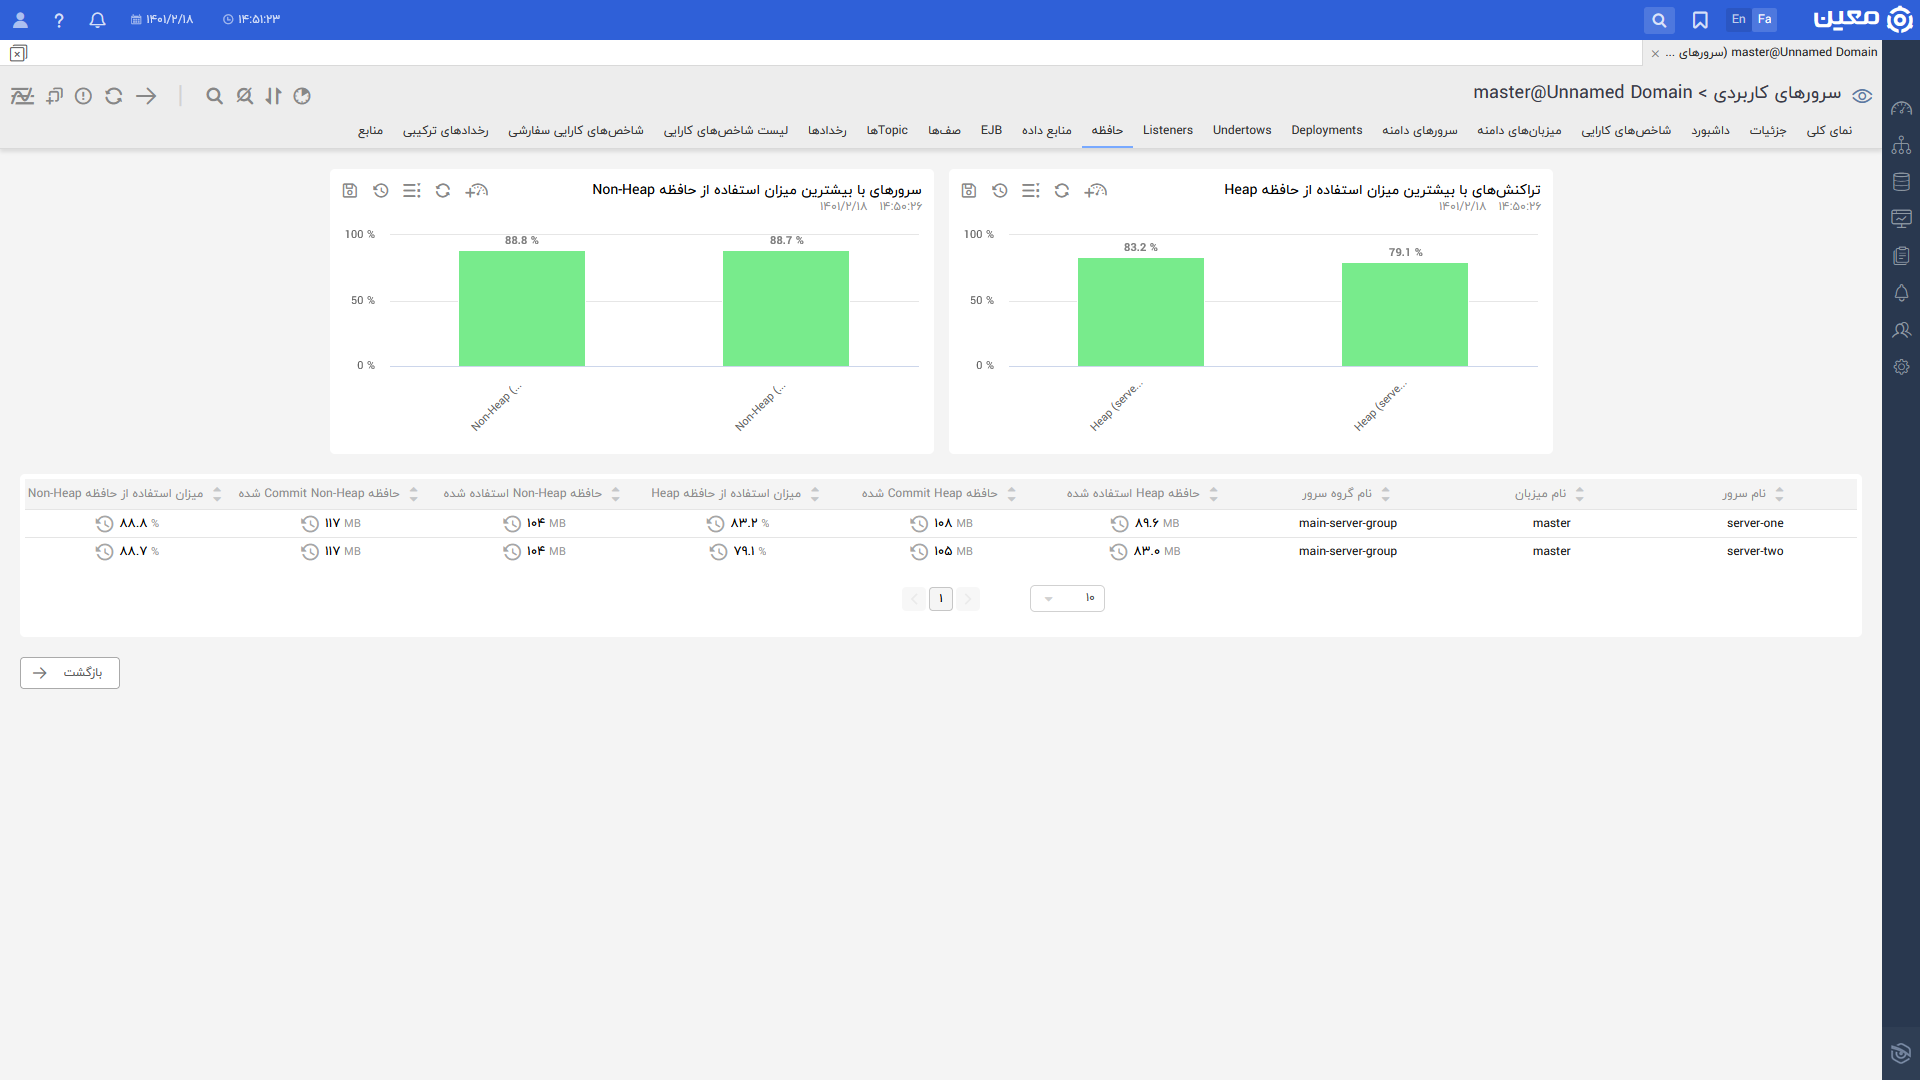Screen dimensions: 1920x1080
Task: Add Non-Heap chart to dashboard
Action: (476, 190)
